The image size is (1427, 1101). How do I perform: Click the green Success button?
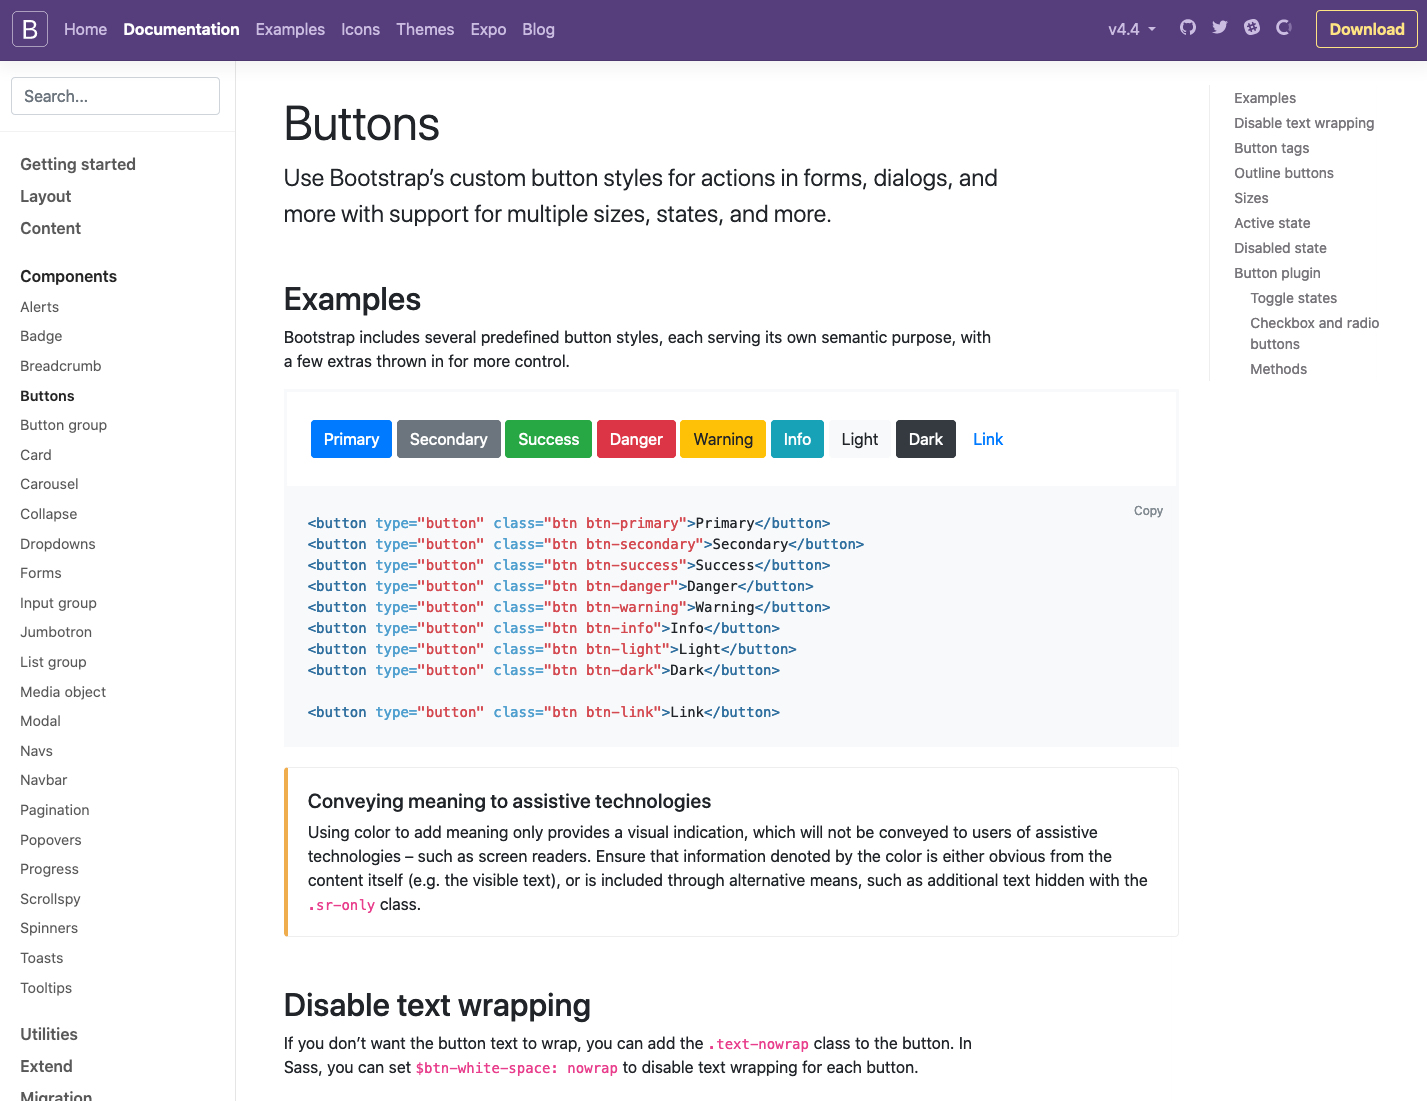pos(548,439)
